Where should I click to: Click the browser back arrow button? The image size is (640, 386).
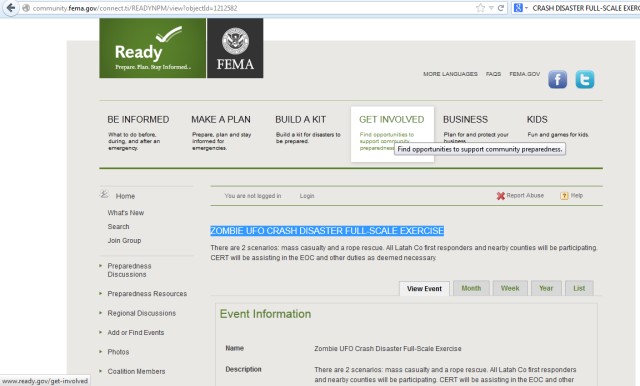[x=11, y=8]
